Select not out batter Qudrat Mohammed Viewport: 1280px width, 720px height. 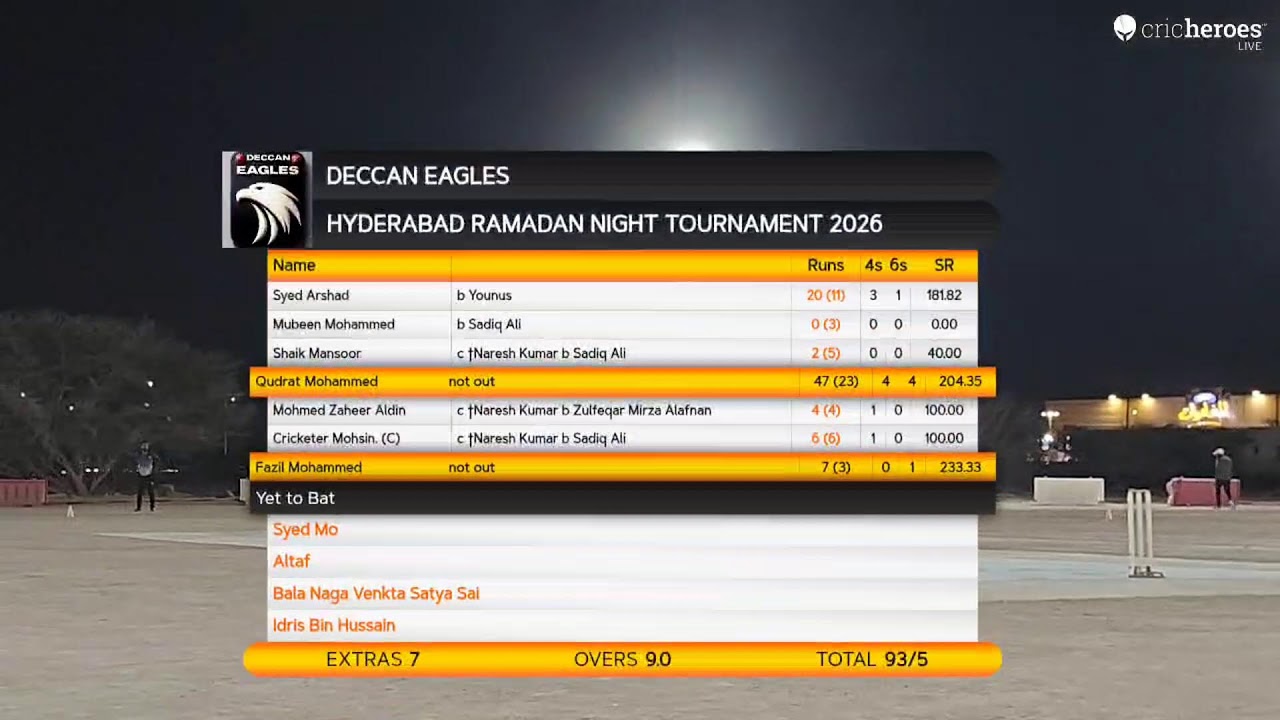coord(316,381)
